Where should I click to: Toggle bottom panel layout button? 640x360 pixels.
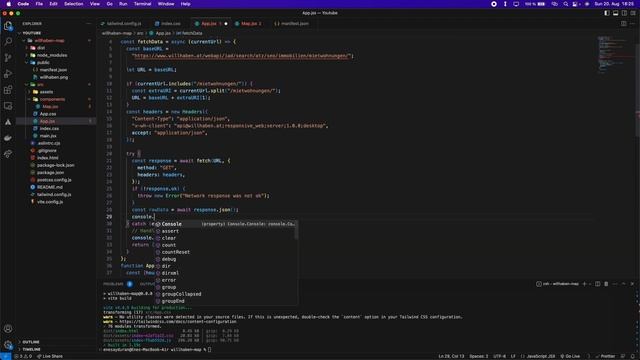[616, 13]
